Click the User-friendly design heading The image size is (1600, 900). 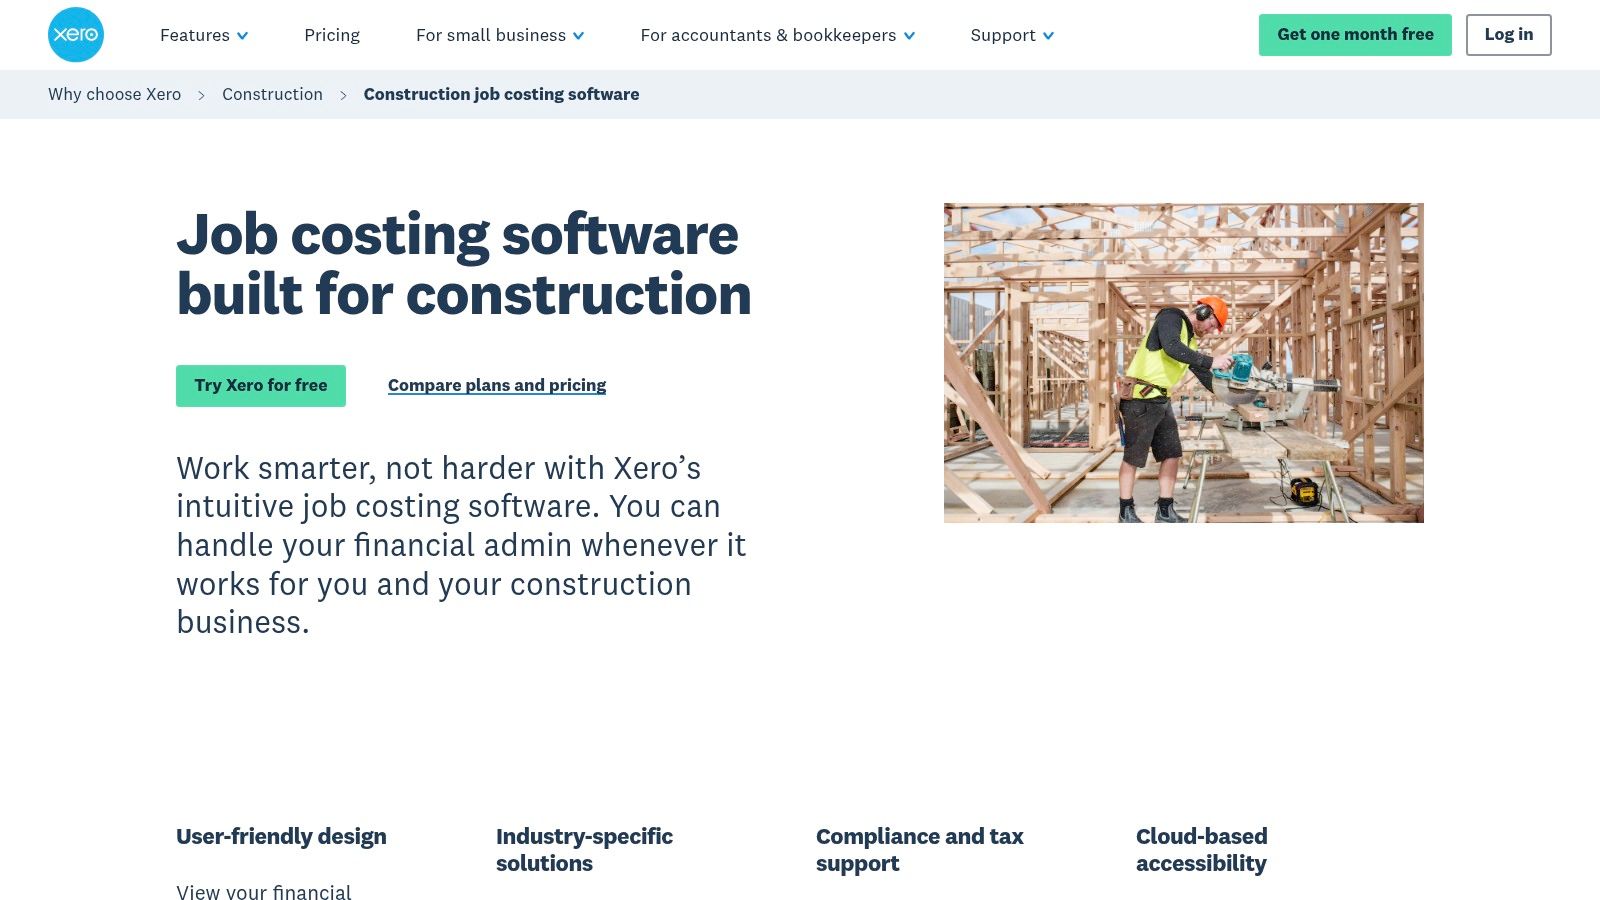click(x=281, y=836)
